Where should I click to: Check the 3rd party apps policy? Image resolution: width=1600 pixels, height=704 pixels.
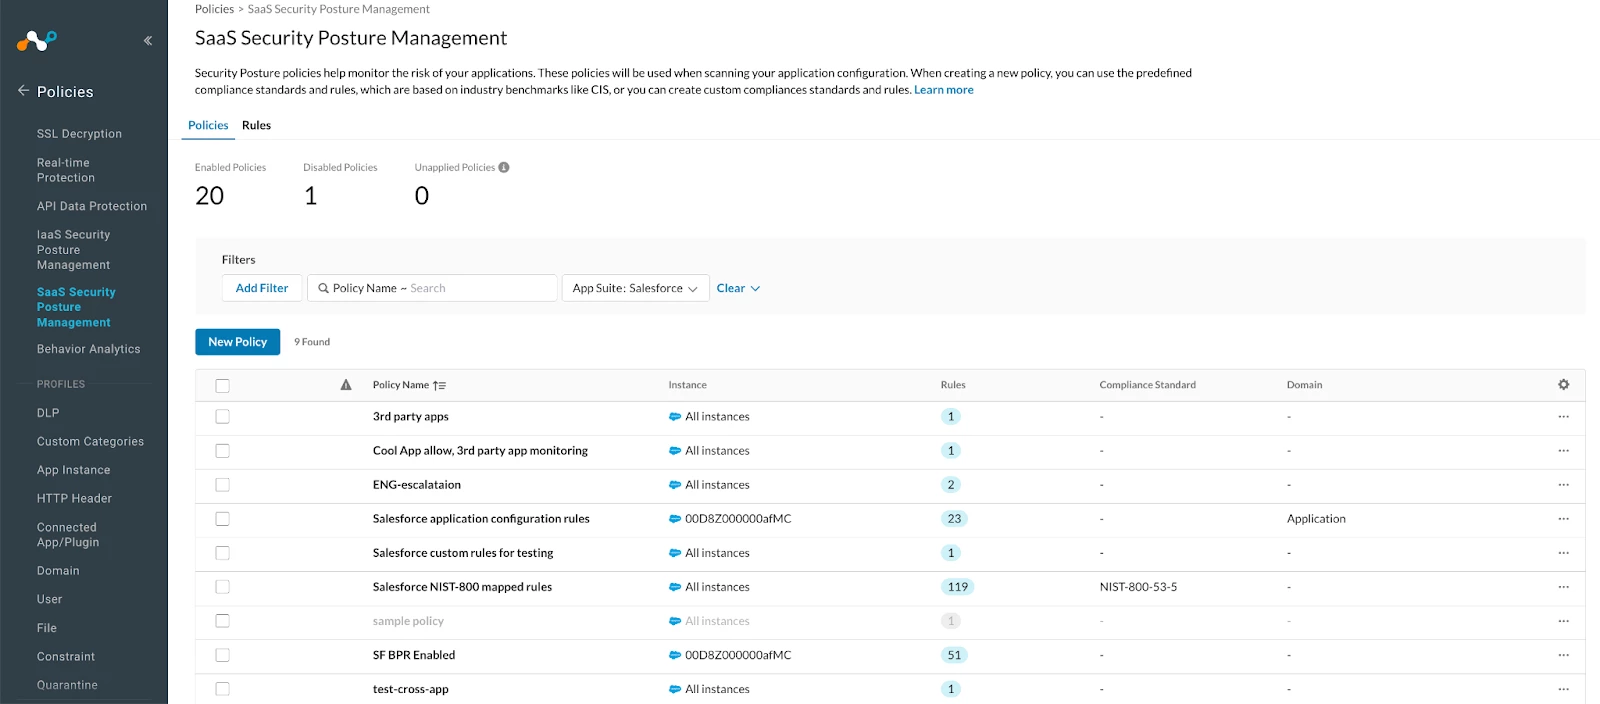tap(222, 417)
